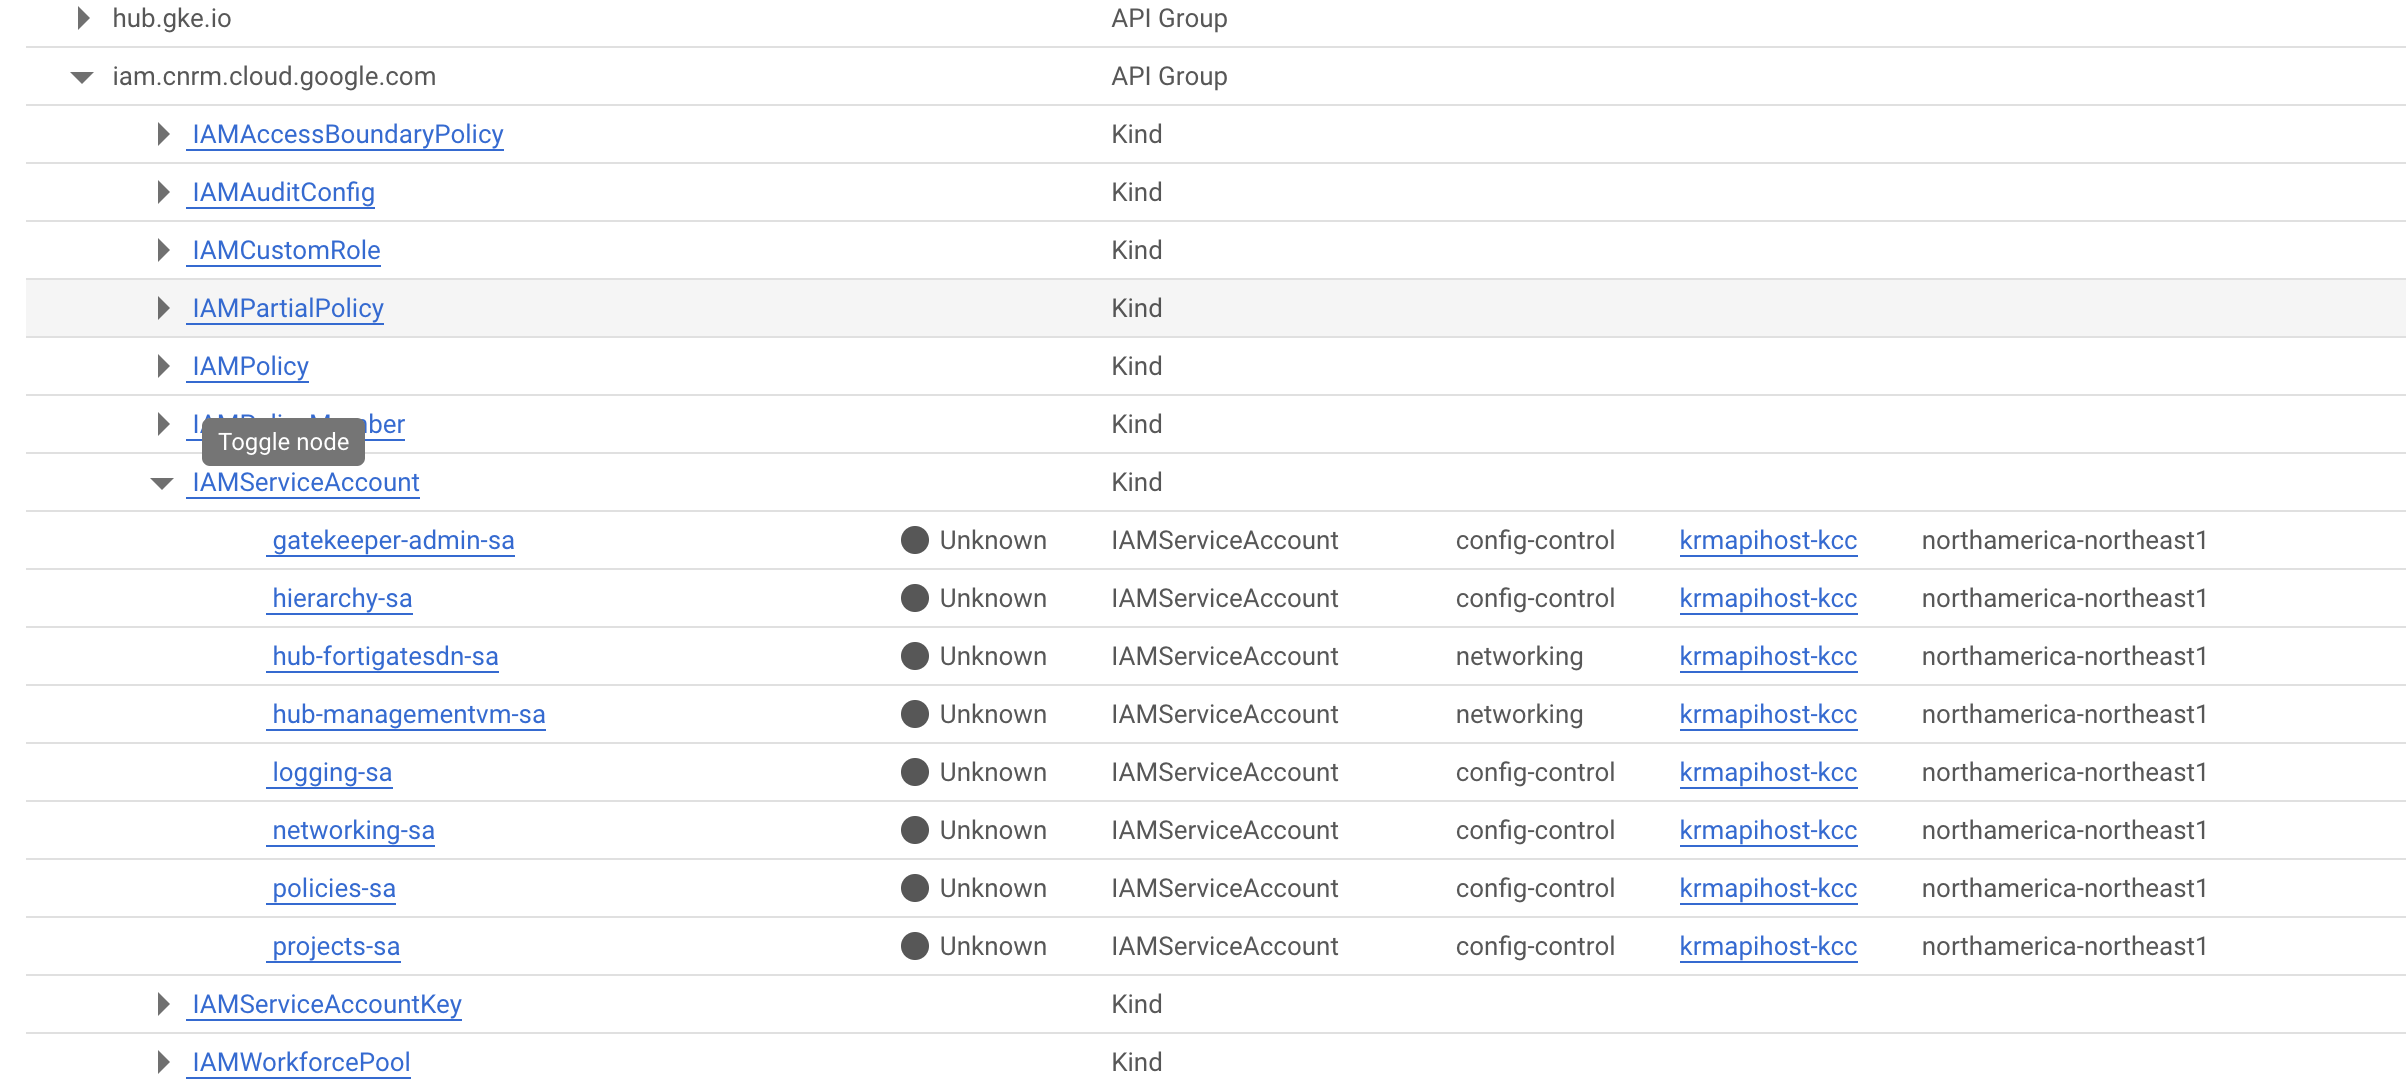Collapse the iam.cnrm.cloud.google.com API group

(82, 76)
